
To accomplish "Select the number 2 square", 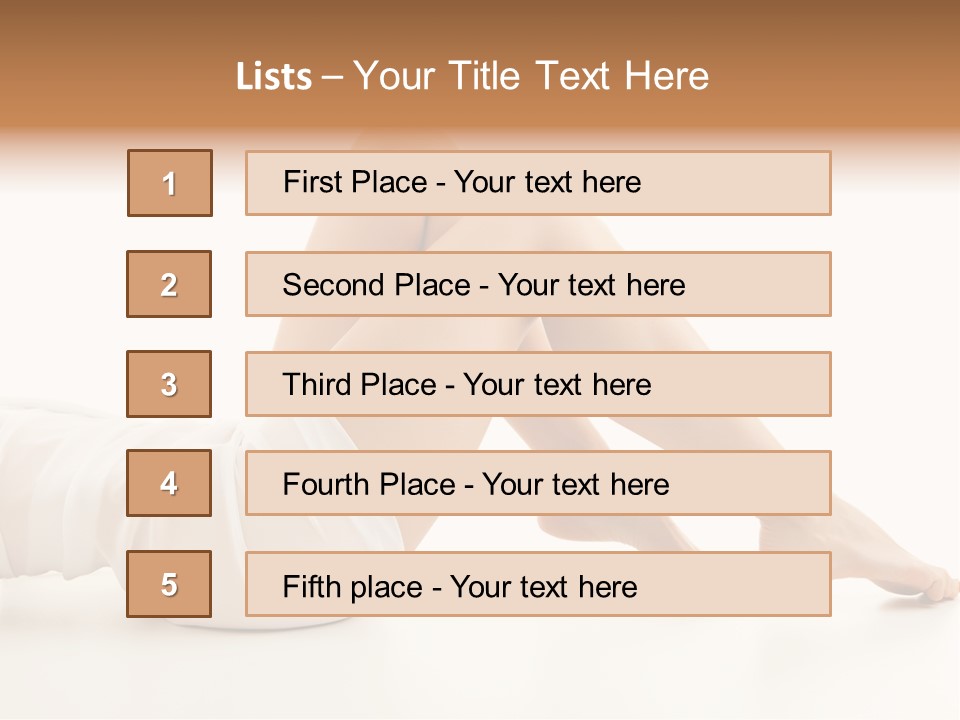I will [x=169, y=284].
